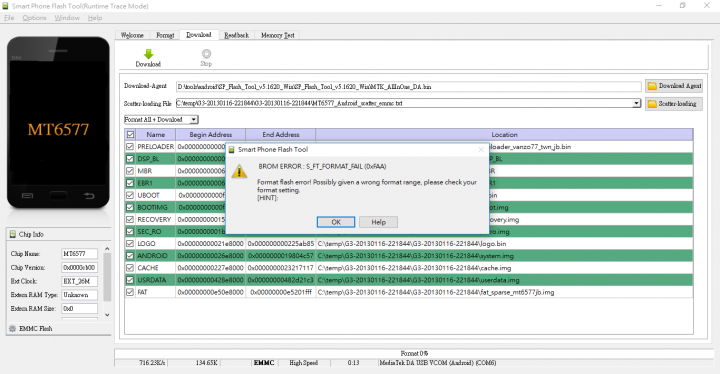Click the system.img location cell
720x374 pixels.
tap(504, 256)
